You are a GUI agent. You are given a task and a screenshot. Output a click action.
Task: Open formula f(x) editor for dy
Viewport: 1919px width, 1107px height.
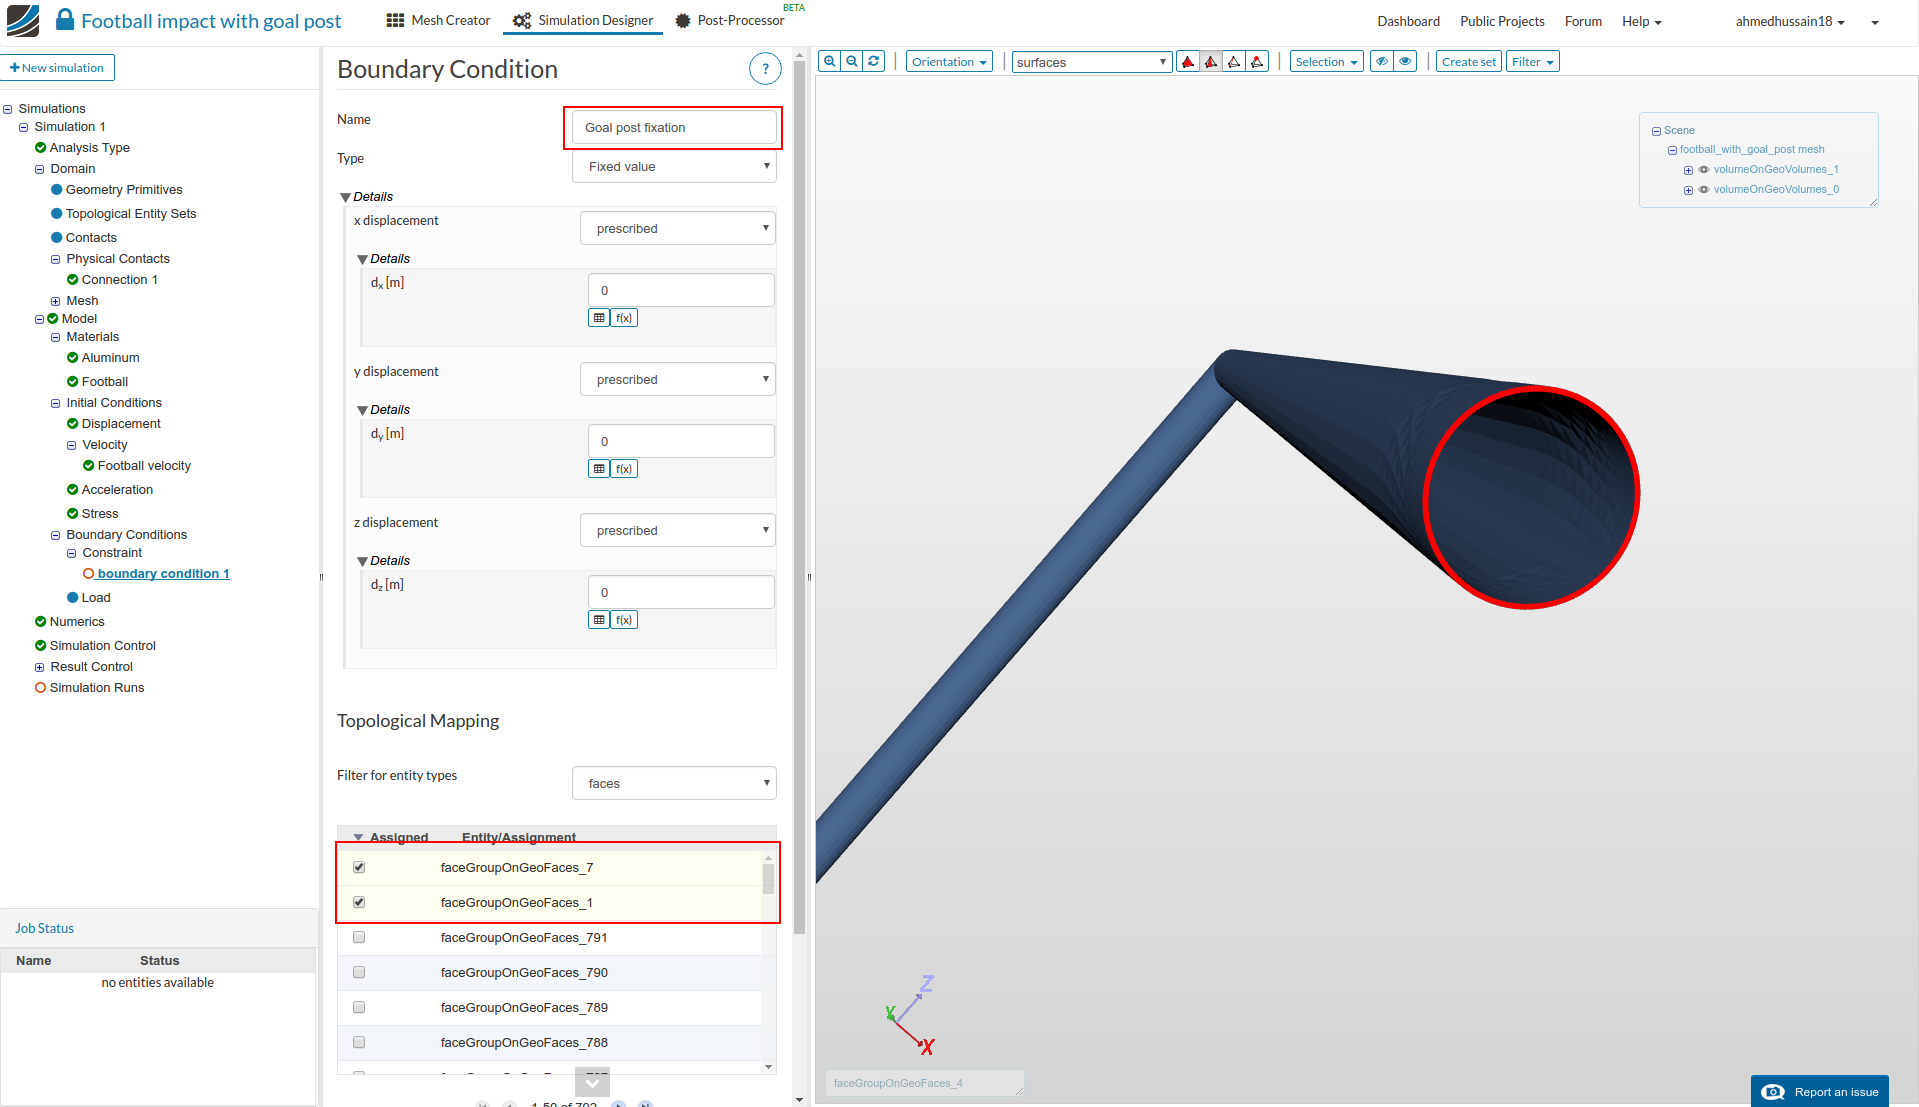coord(624,469)
